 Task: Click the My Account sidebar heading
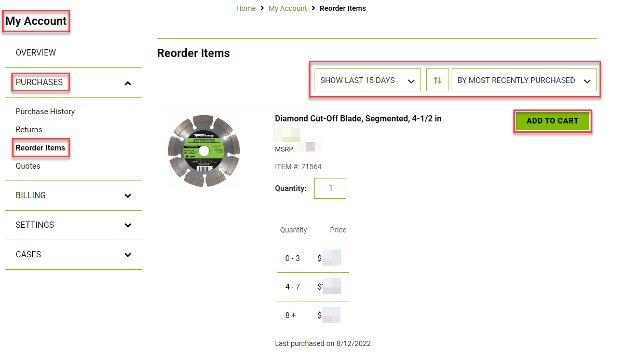[x=36, y=21]
